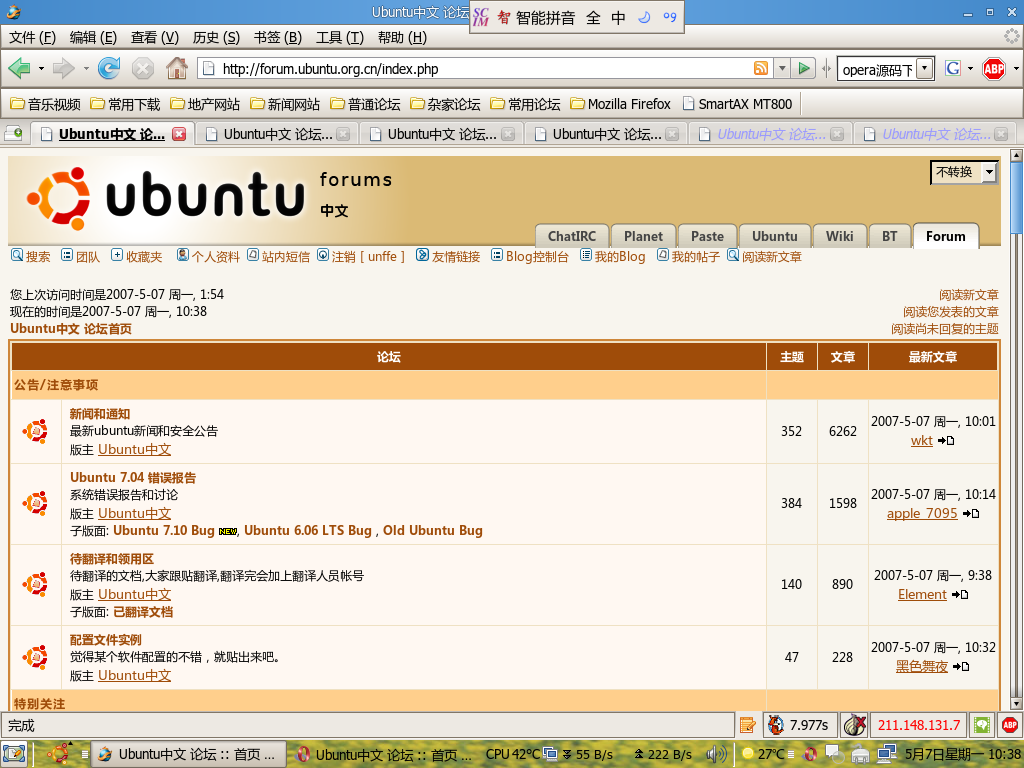Click the page vertical scrollbar thumb
1024x768 pixels.
pos(1016,197)
